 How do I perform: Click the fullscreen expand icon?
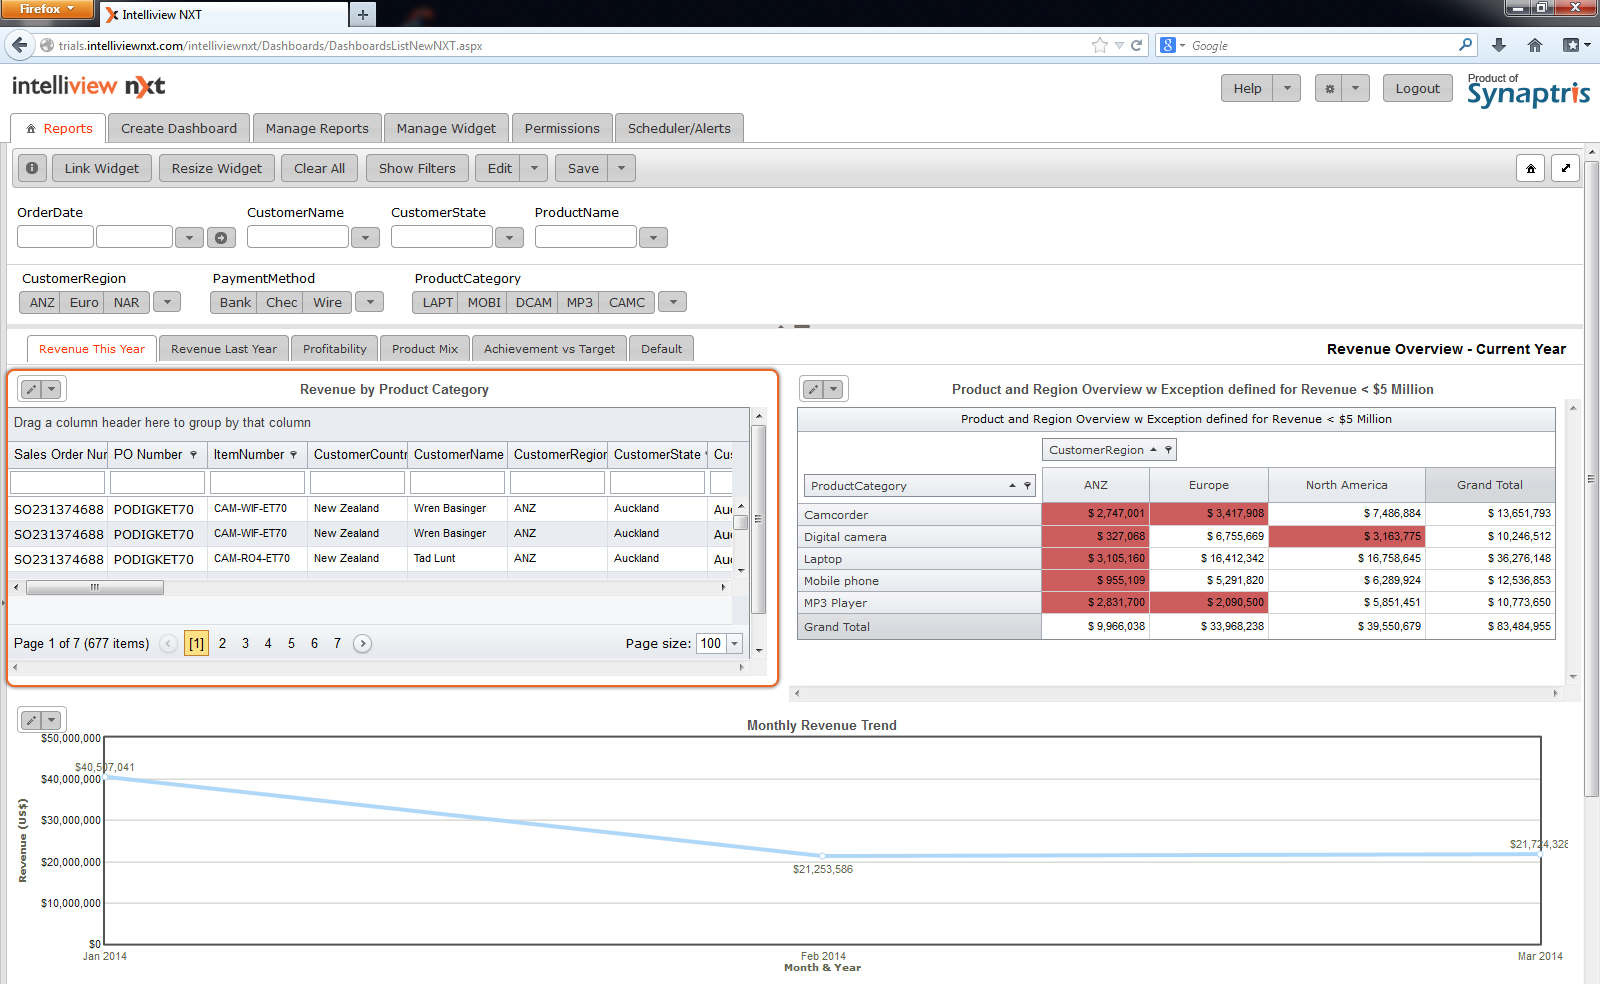(x=1565, y=168)
